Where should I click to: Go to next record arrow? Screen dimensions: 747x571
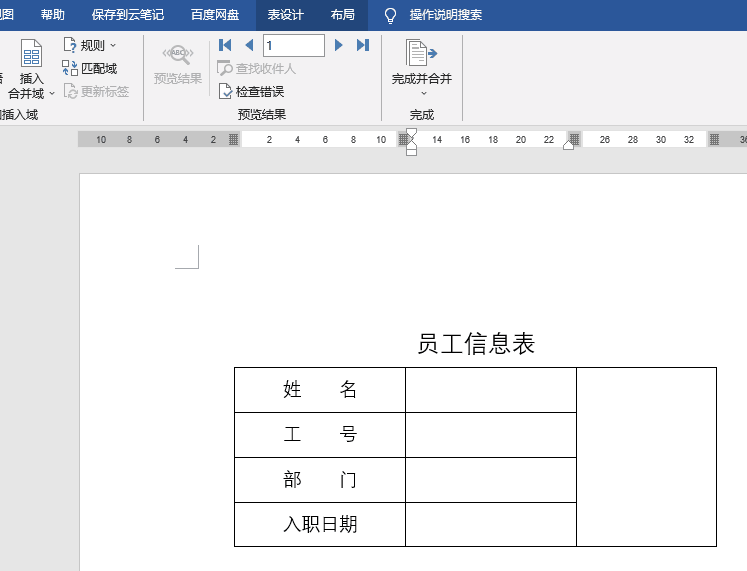[x=338, y=45]
